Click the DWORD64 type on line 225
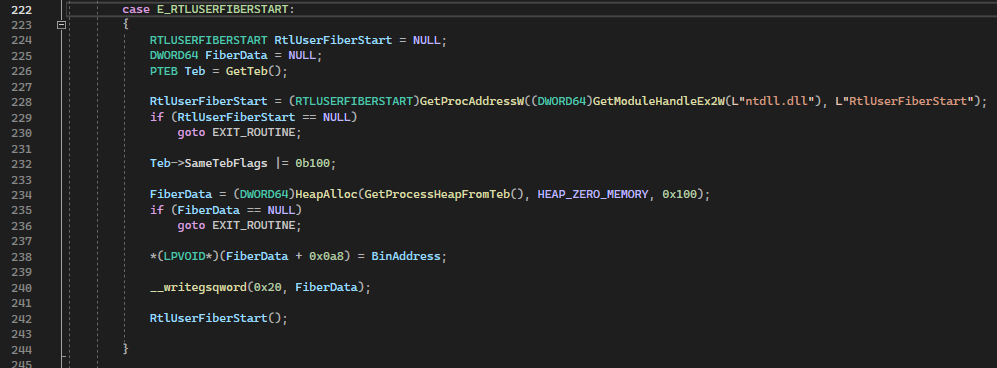The width and height of the screenshot is (997, 368). tap(174, 55)
